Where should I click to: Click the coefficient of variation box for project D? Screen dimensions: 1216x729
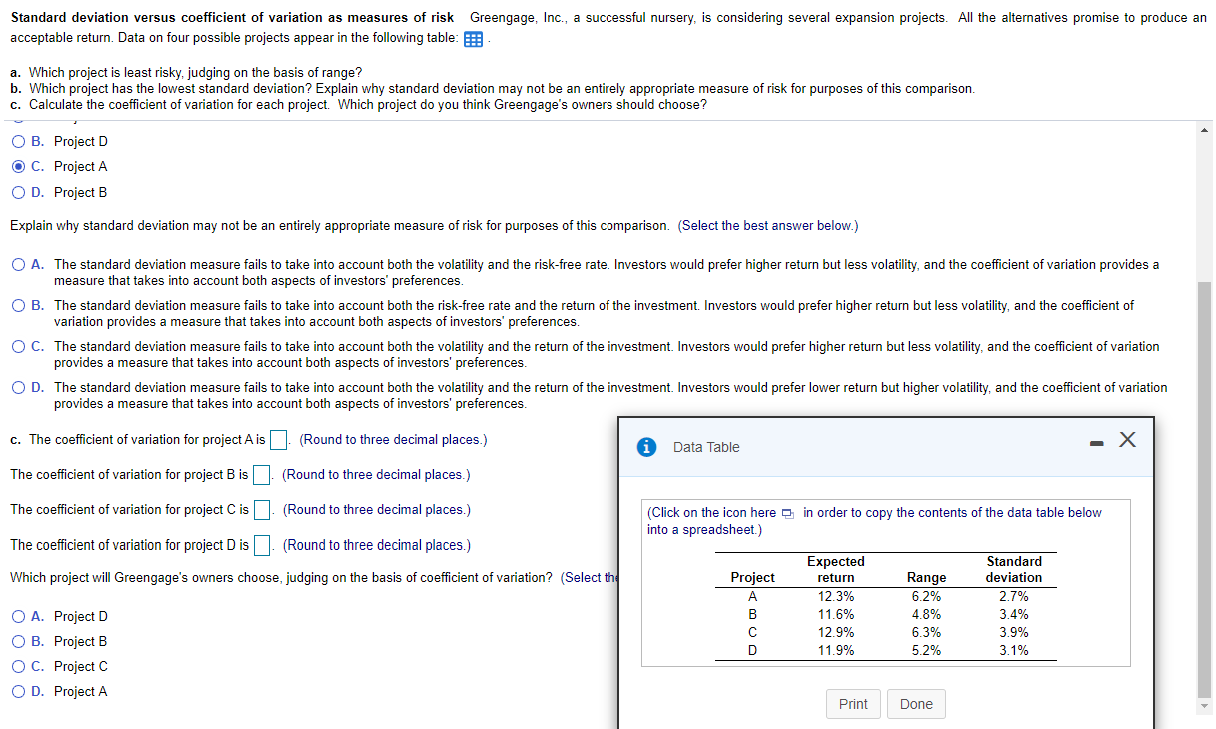coord(262,544)
